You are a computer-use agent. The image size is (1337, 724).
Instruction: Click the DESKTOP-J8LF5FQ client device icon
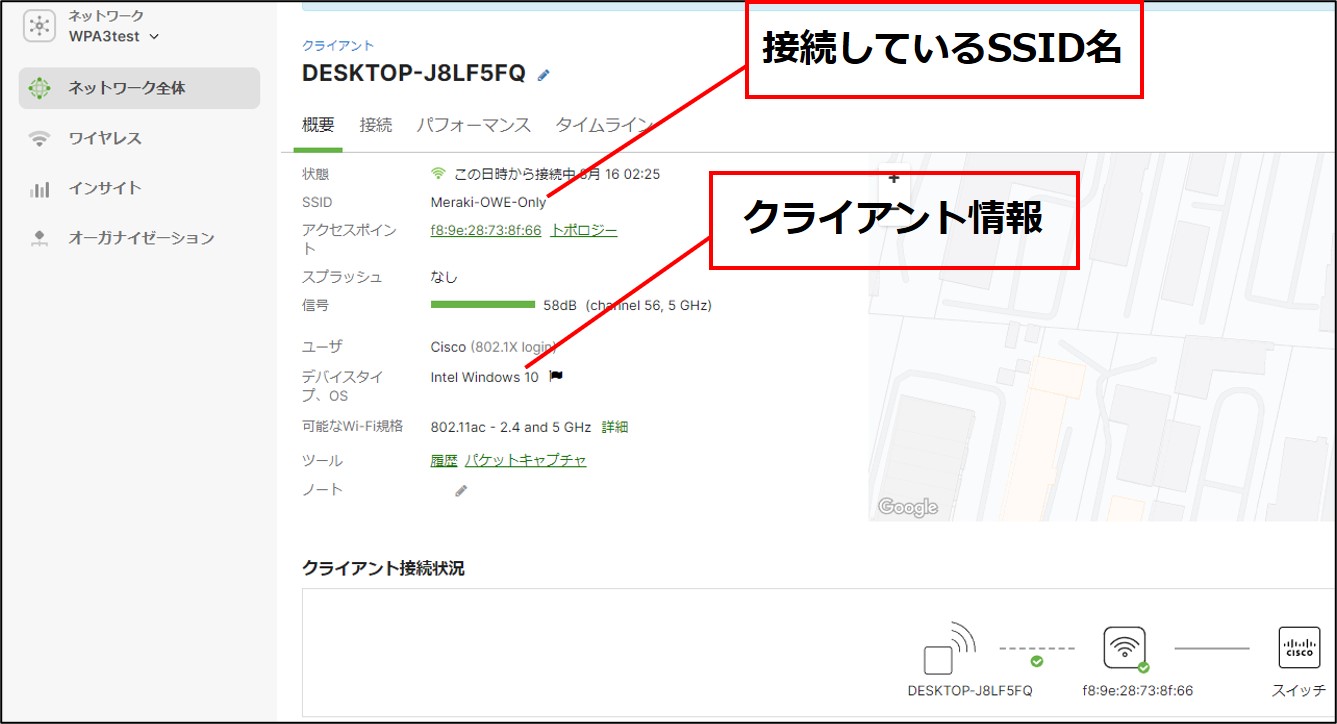[949, 647]
